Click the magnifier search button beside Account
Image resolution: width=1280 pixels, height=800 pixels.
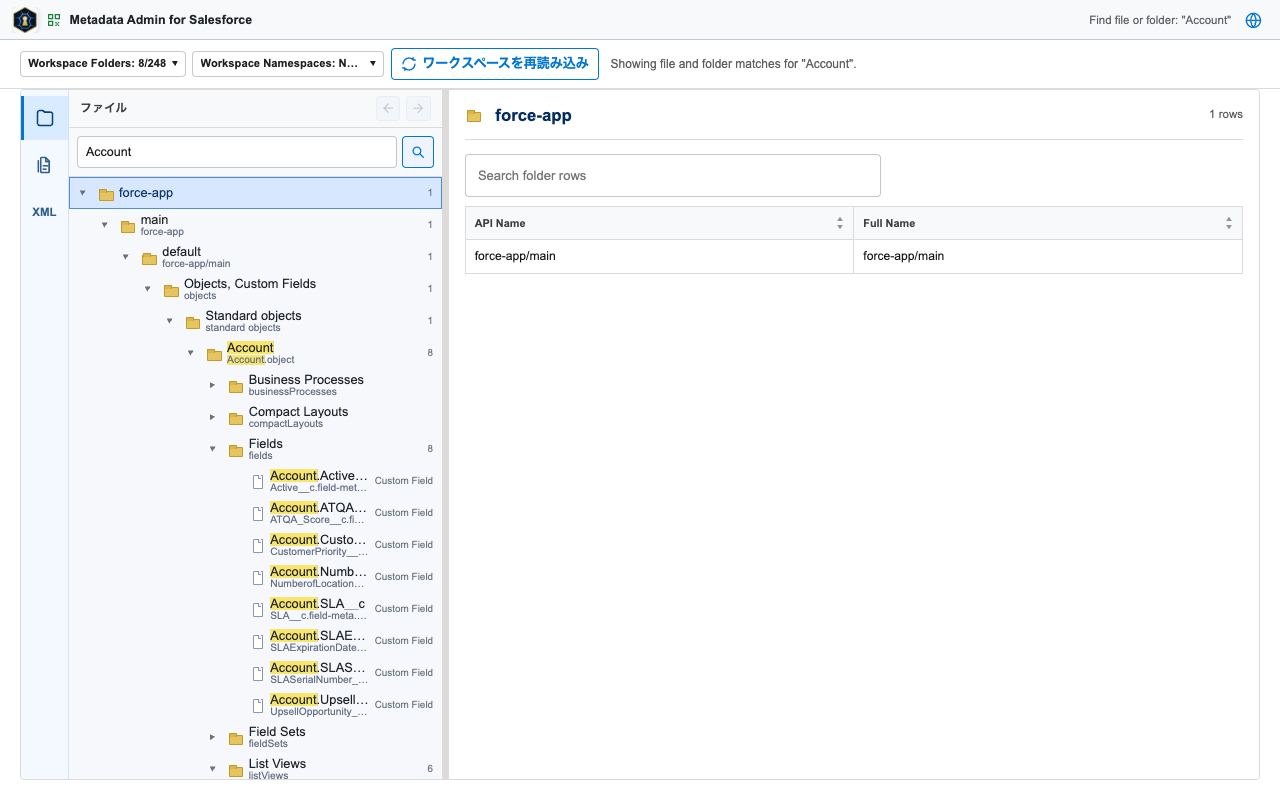point(418,152)
